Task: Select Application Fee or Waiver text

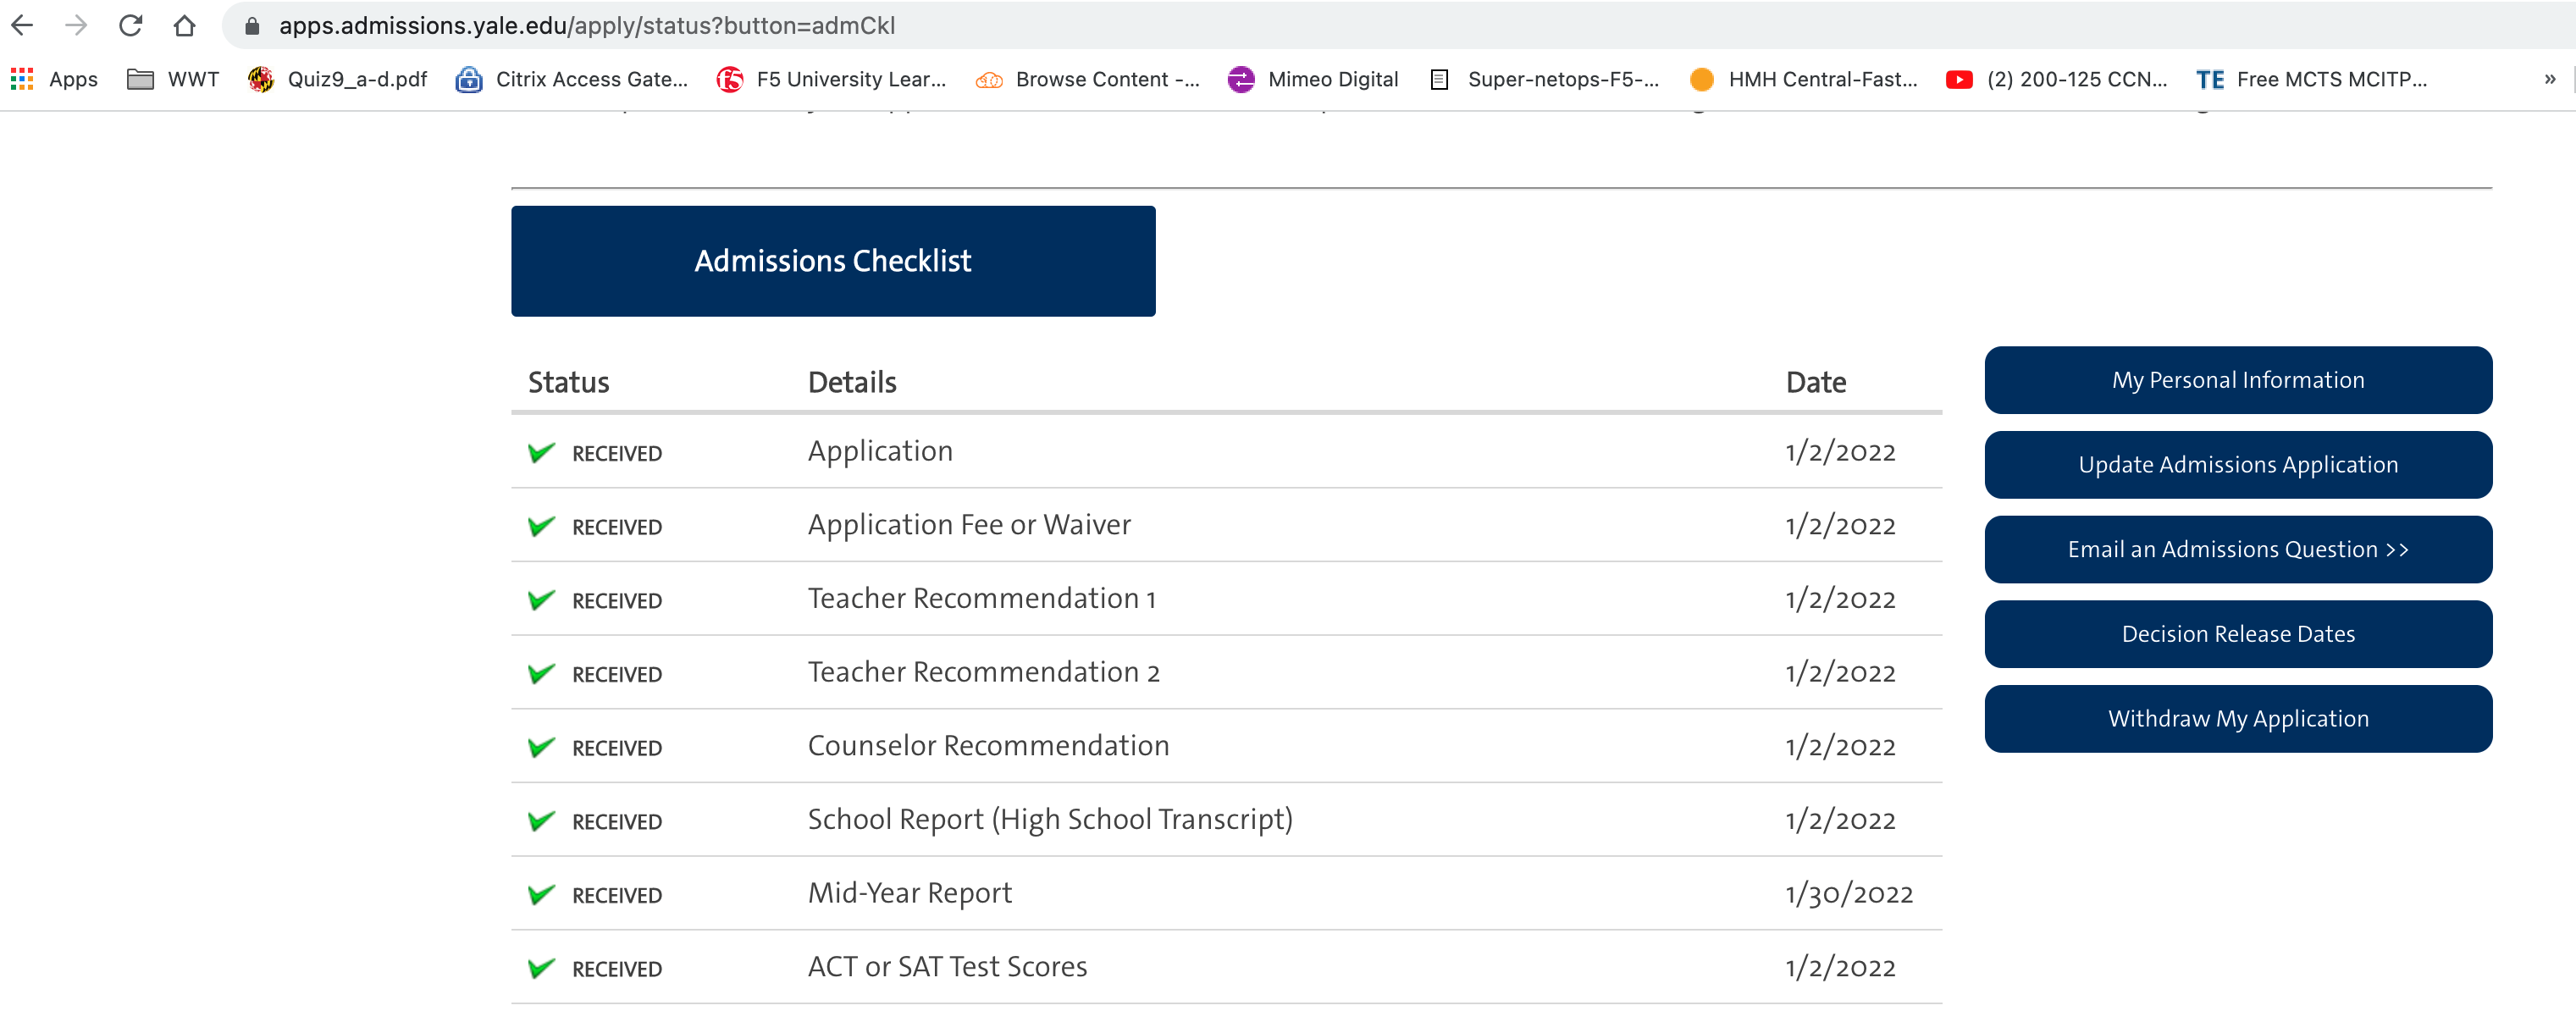Action: click(969, 525)
